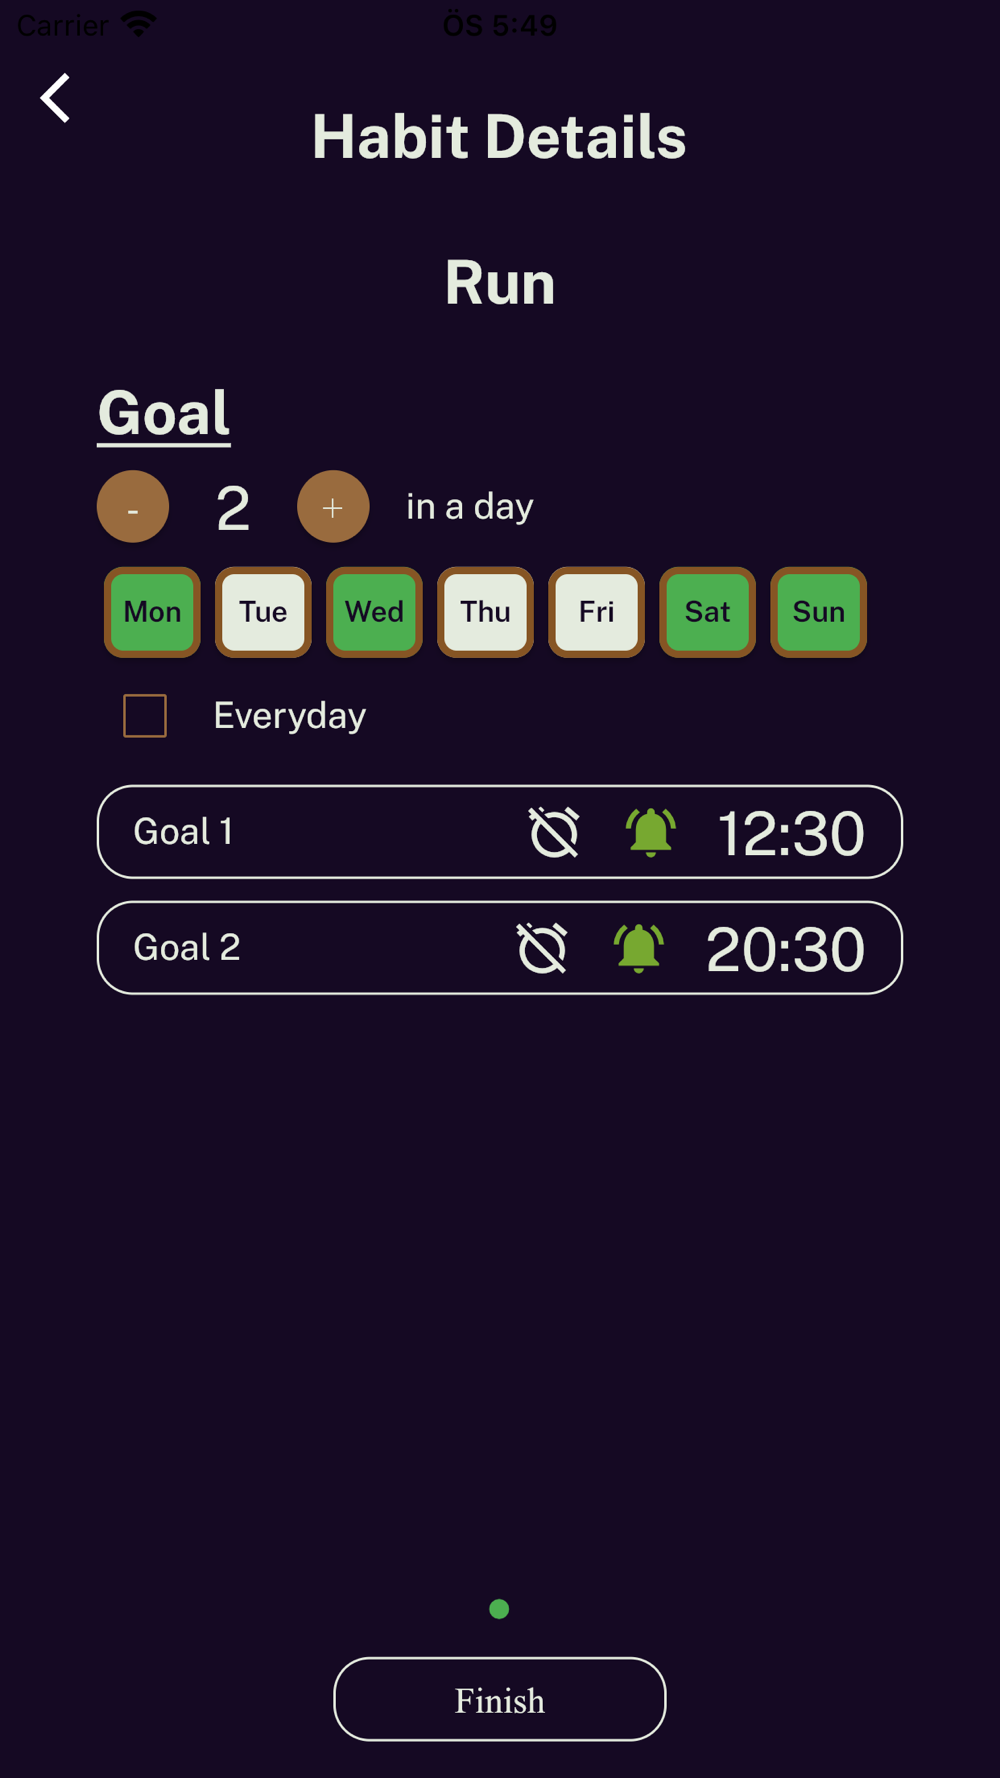Click the green bell icon in Goal 1
Image resolution: width=1000 pixels, height=1778 pixels.
click(650, 832)
